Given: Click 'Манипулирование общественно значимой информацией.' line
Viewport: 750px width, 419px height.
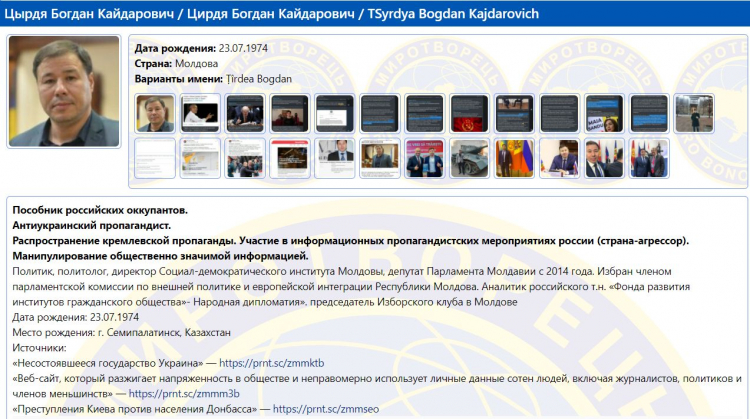Looking at the screenshot, I should click(160, 256).
